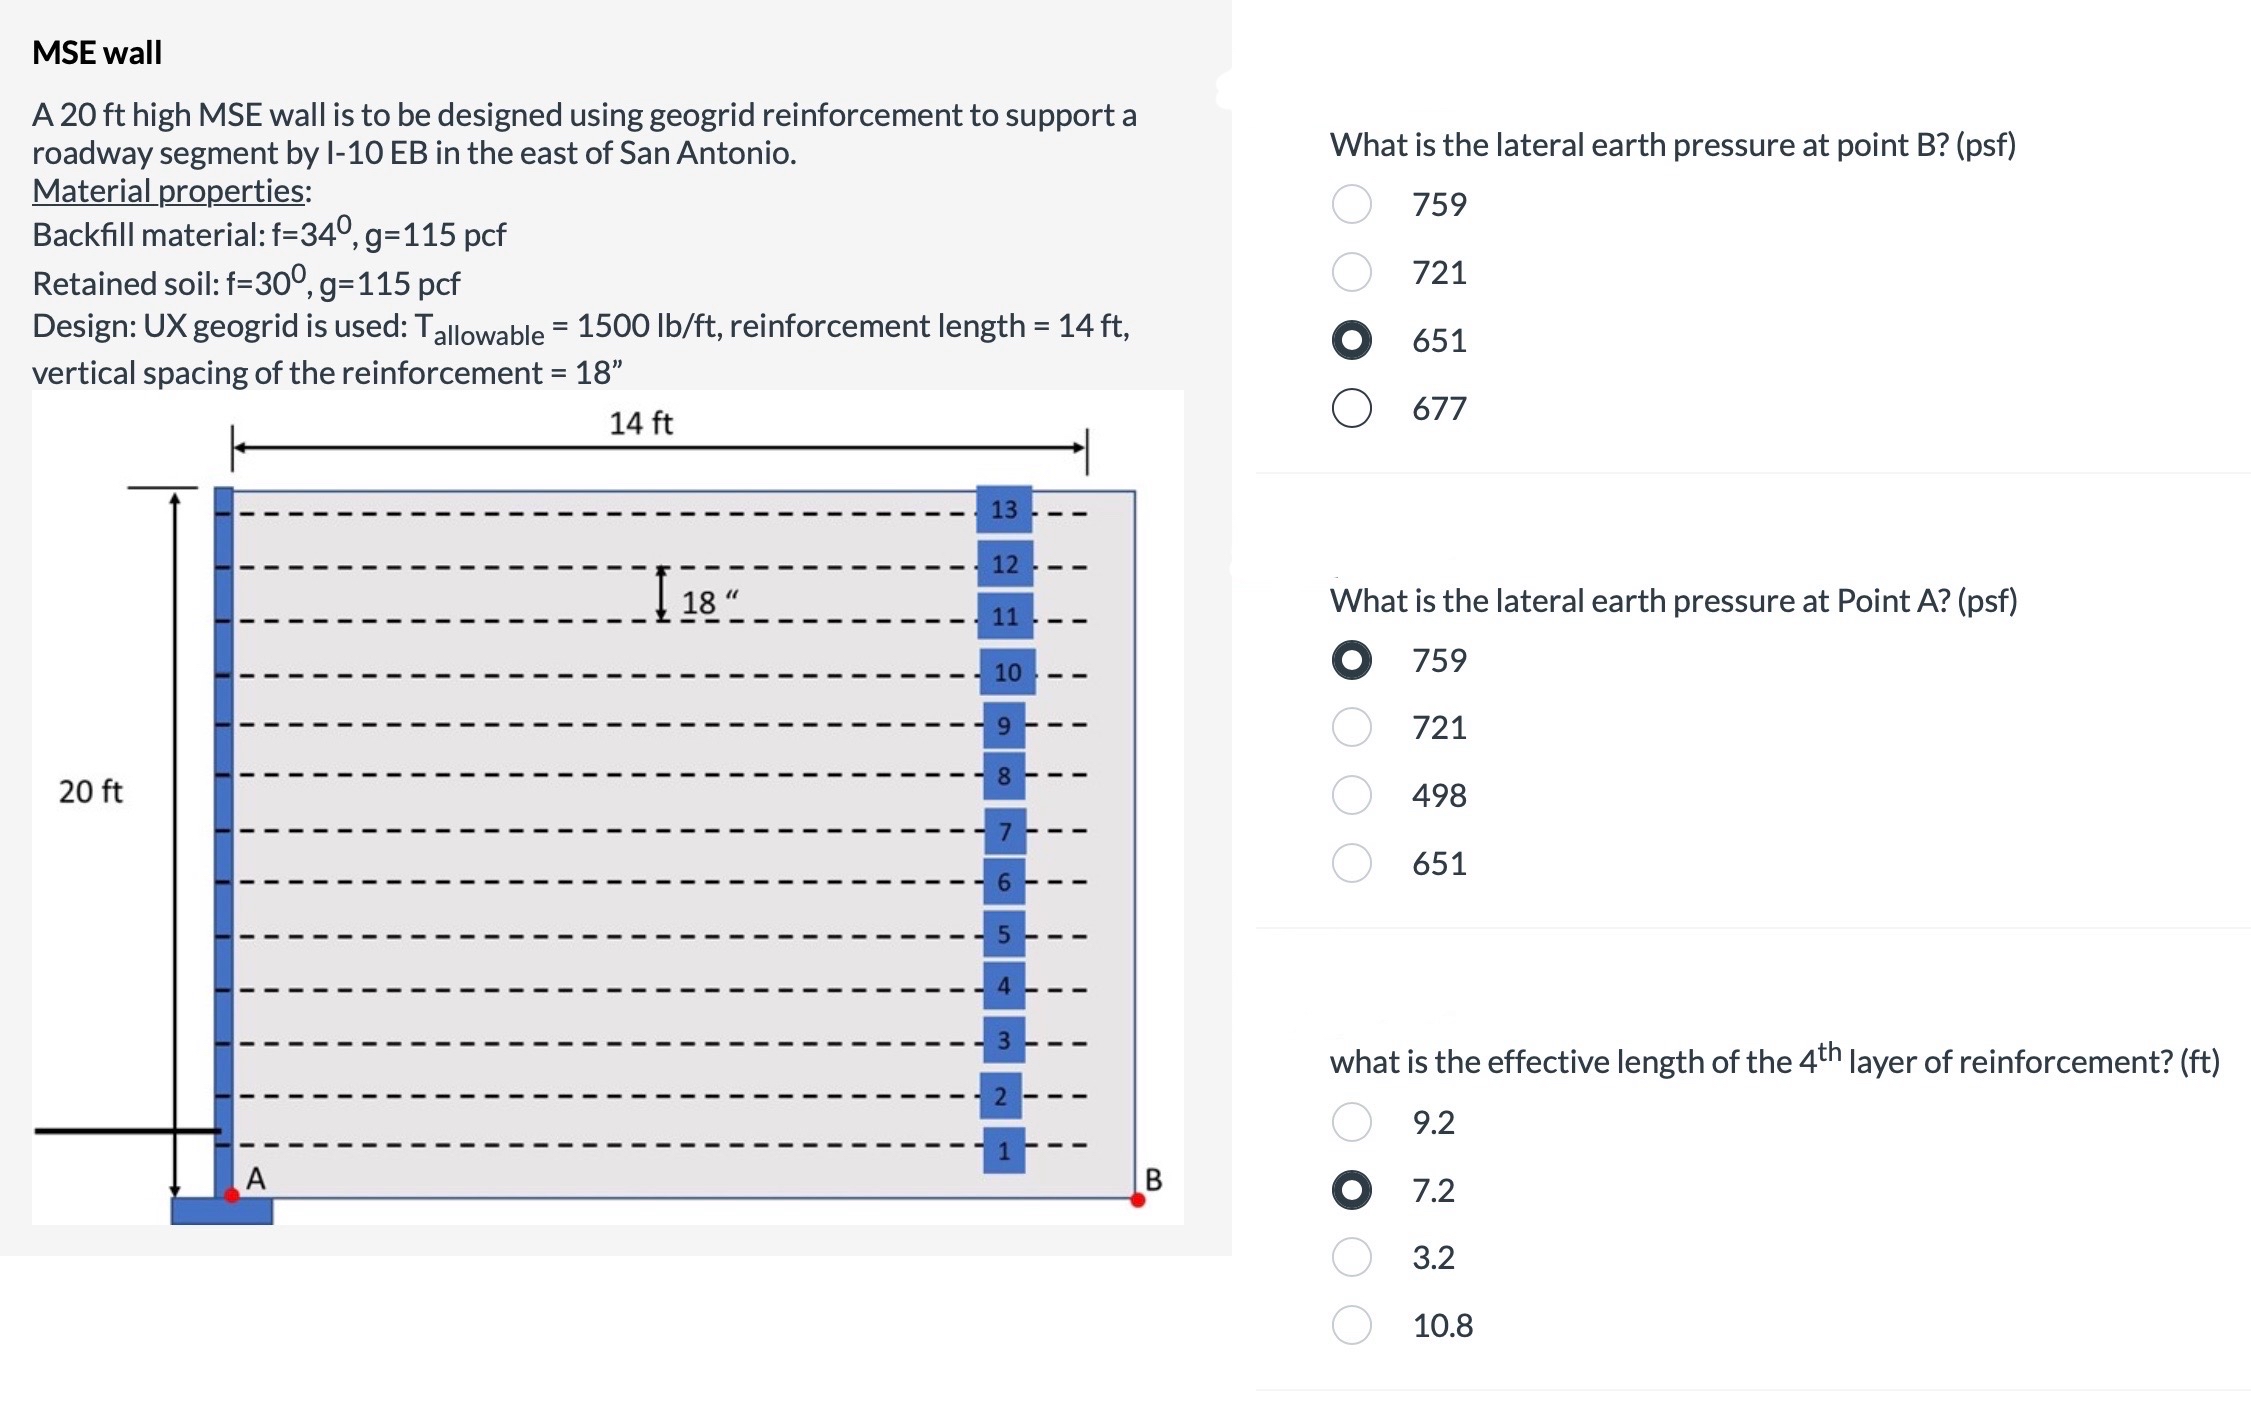The image size is (2251, 1404).
Task: Pick 677 for point B pressure
Action: click(x=1351, y=408)
